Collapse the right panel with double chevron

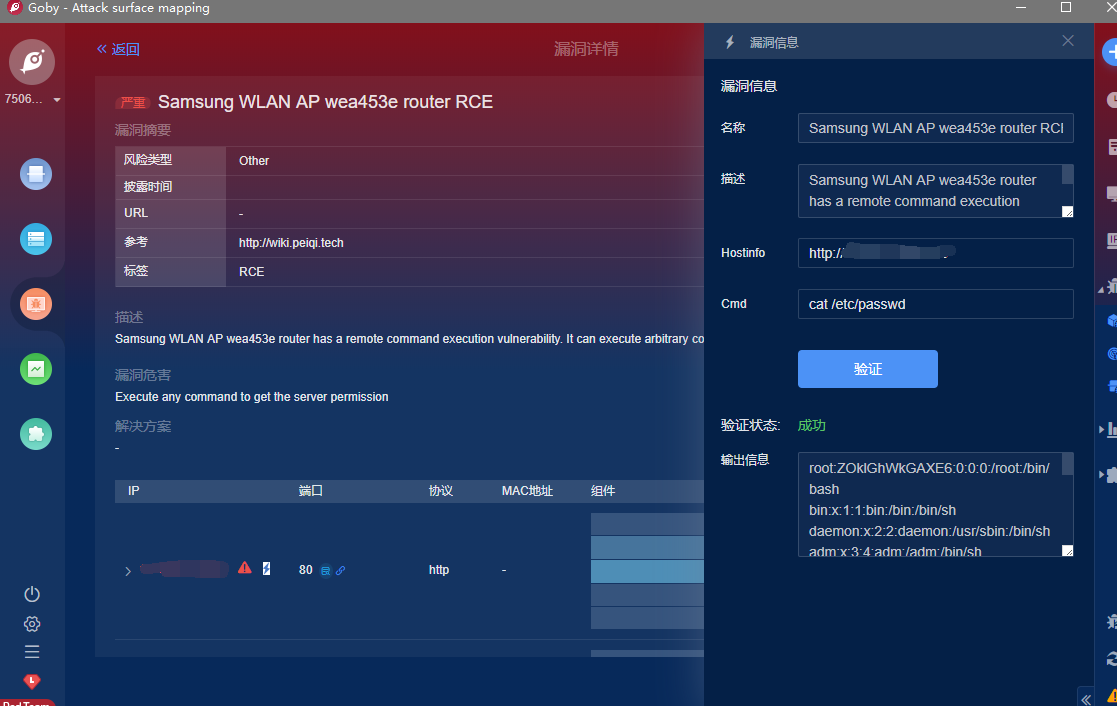click(1086, 697)
